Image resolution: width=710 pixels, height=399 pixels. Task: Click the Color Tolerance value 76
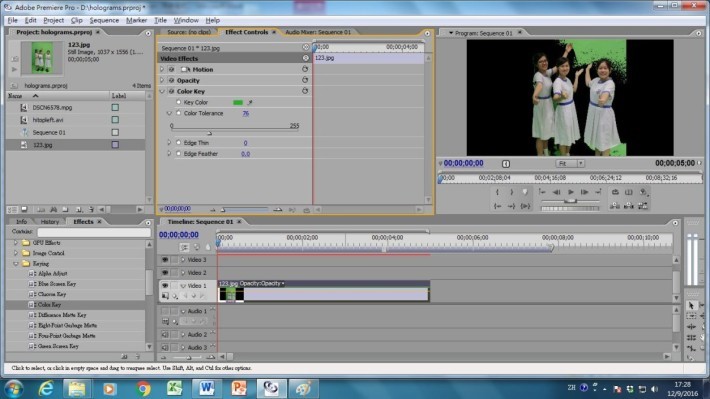(x=245, y=113)
